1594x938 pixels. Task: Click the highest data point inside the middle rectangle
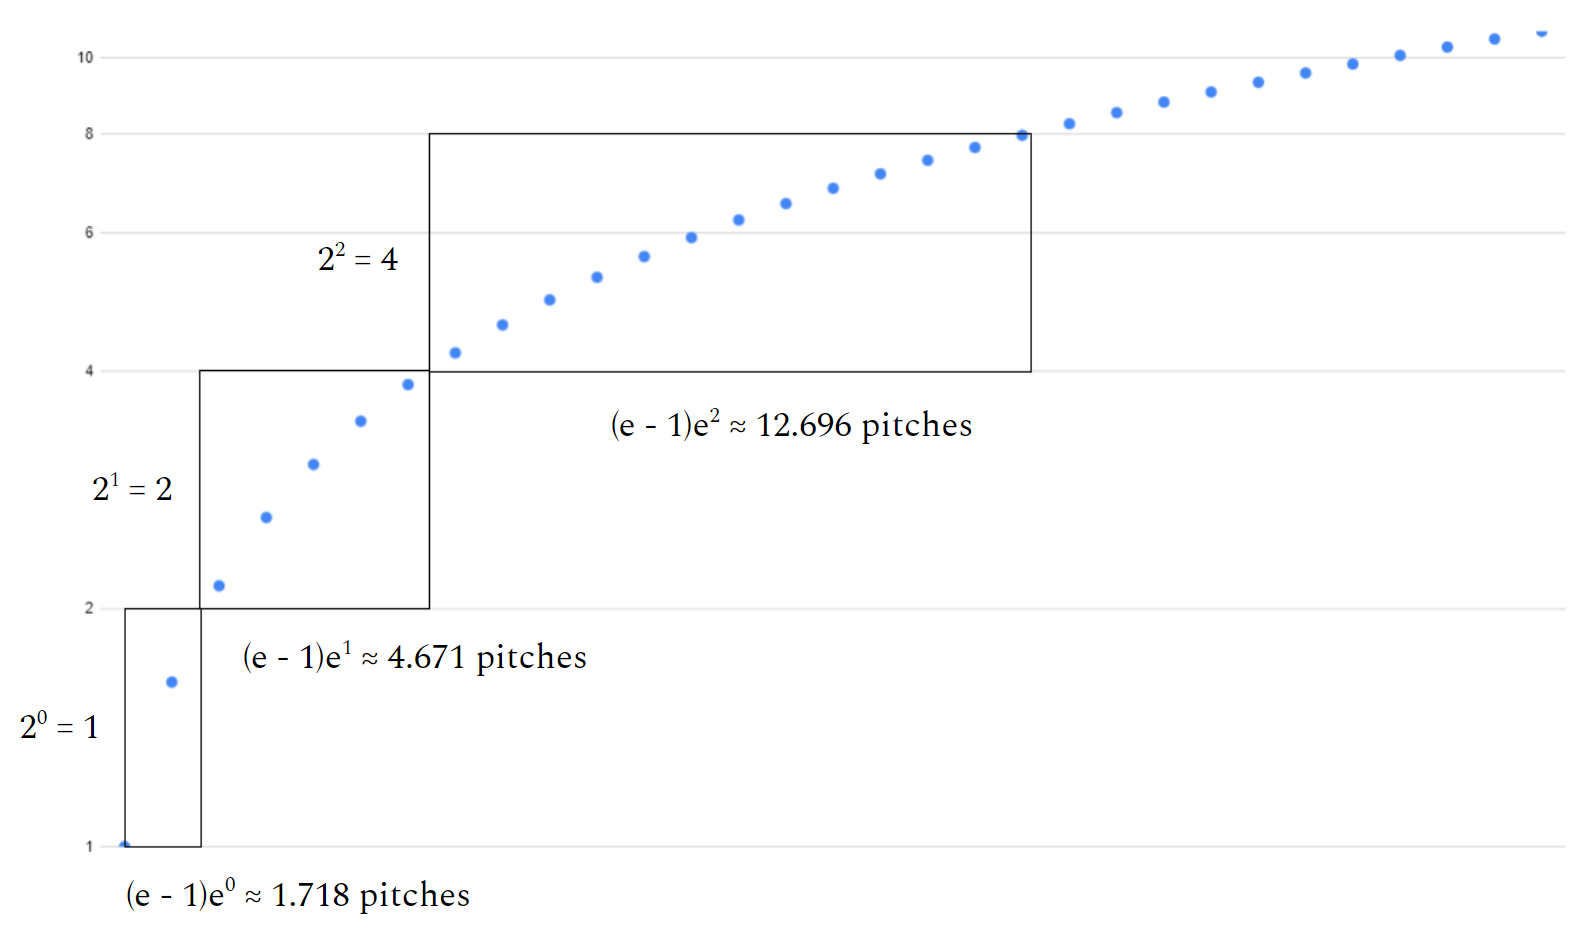pyautogui.click(x=408, y=385)
